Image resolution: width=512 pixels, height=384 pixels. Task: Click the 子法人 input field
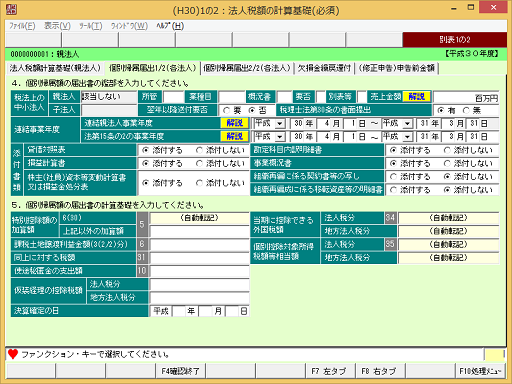click(109, 110)
